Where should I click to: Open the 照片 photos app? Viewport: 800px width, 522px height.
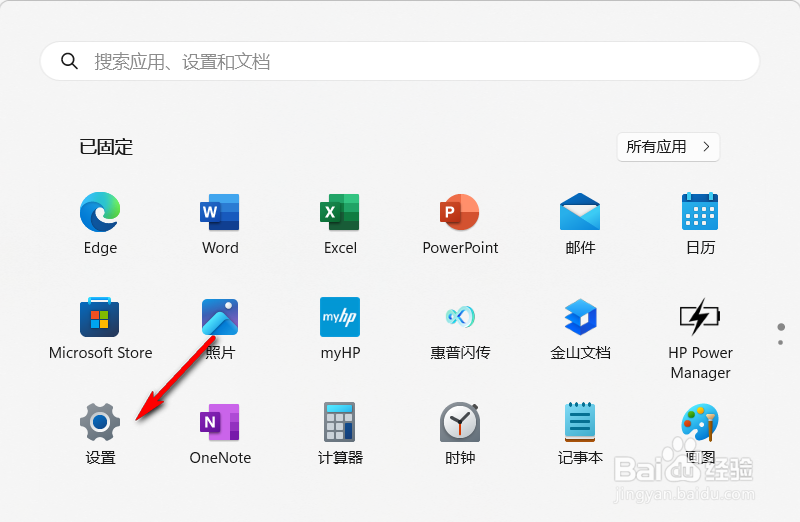tap(220, 328)
